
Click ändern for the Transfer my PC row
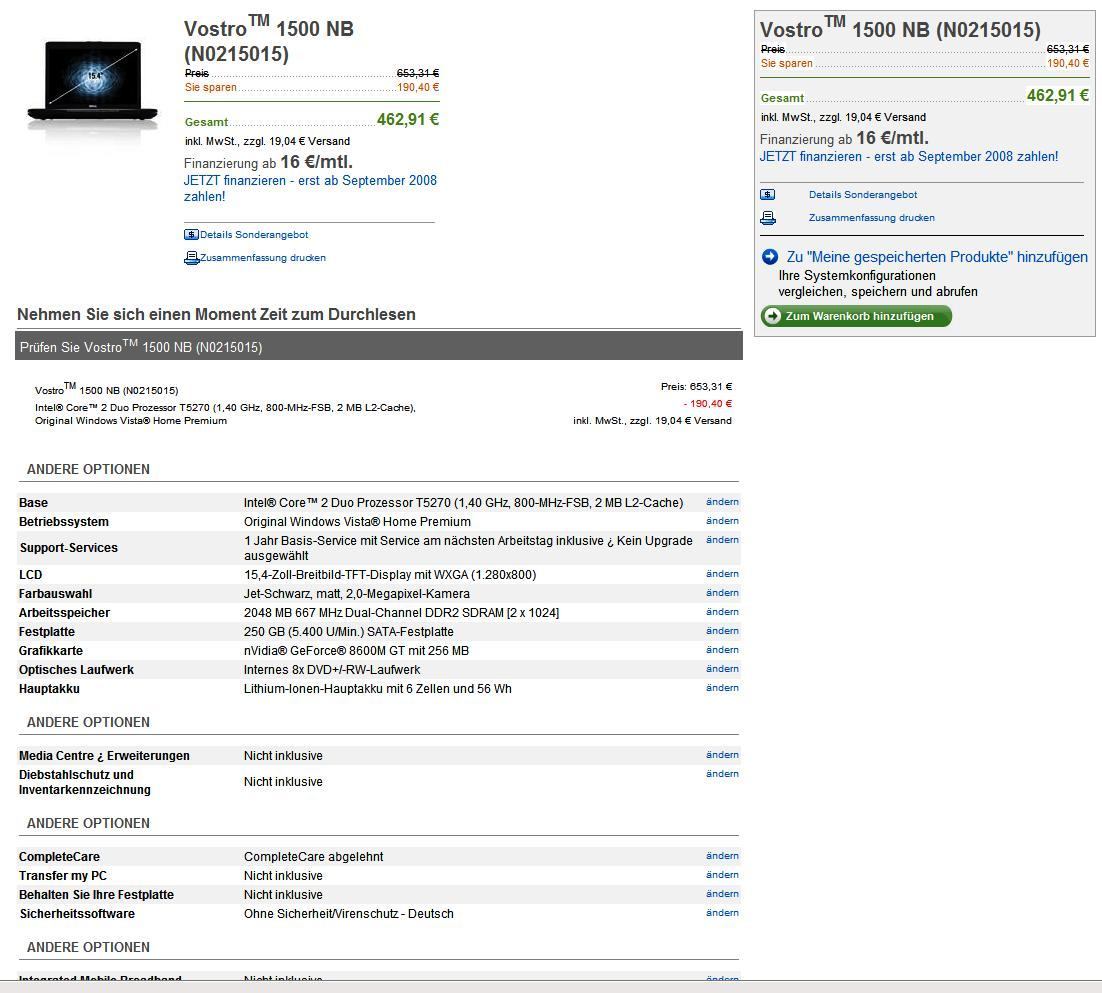[x=722, y=875]
